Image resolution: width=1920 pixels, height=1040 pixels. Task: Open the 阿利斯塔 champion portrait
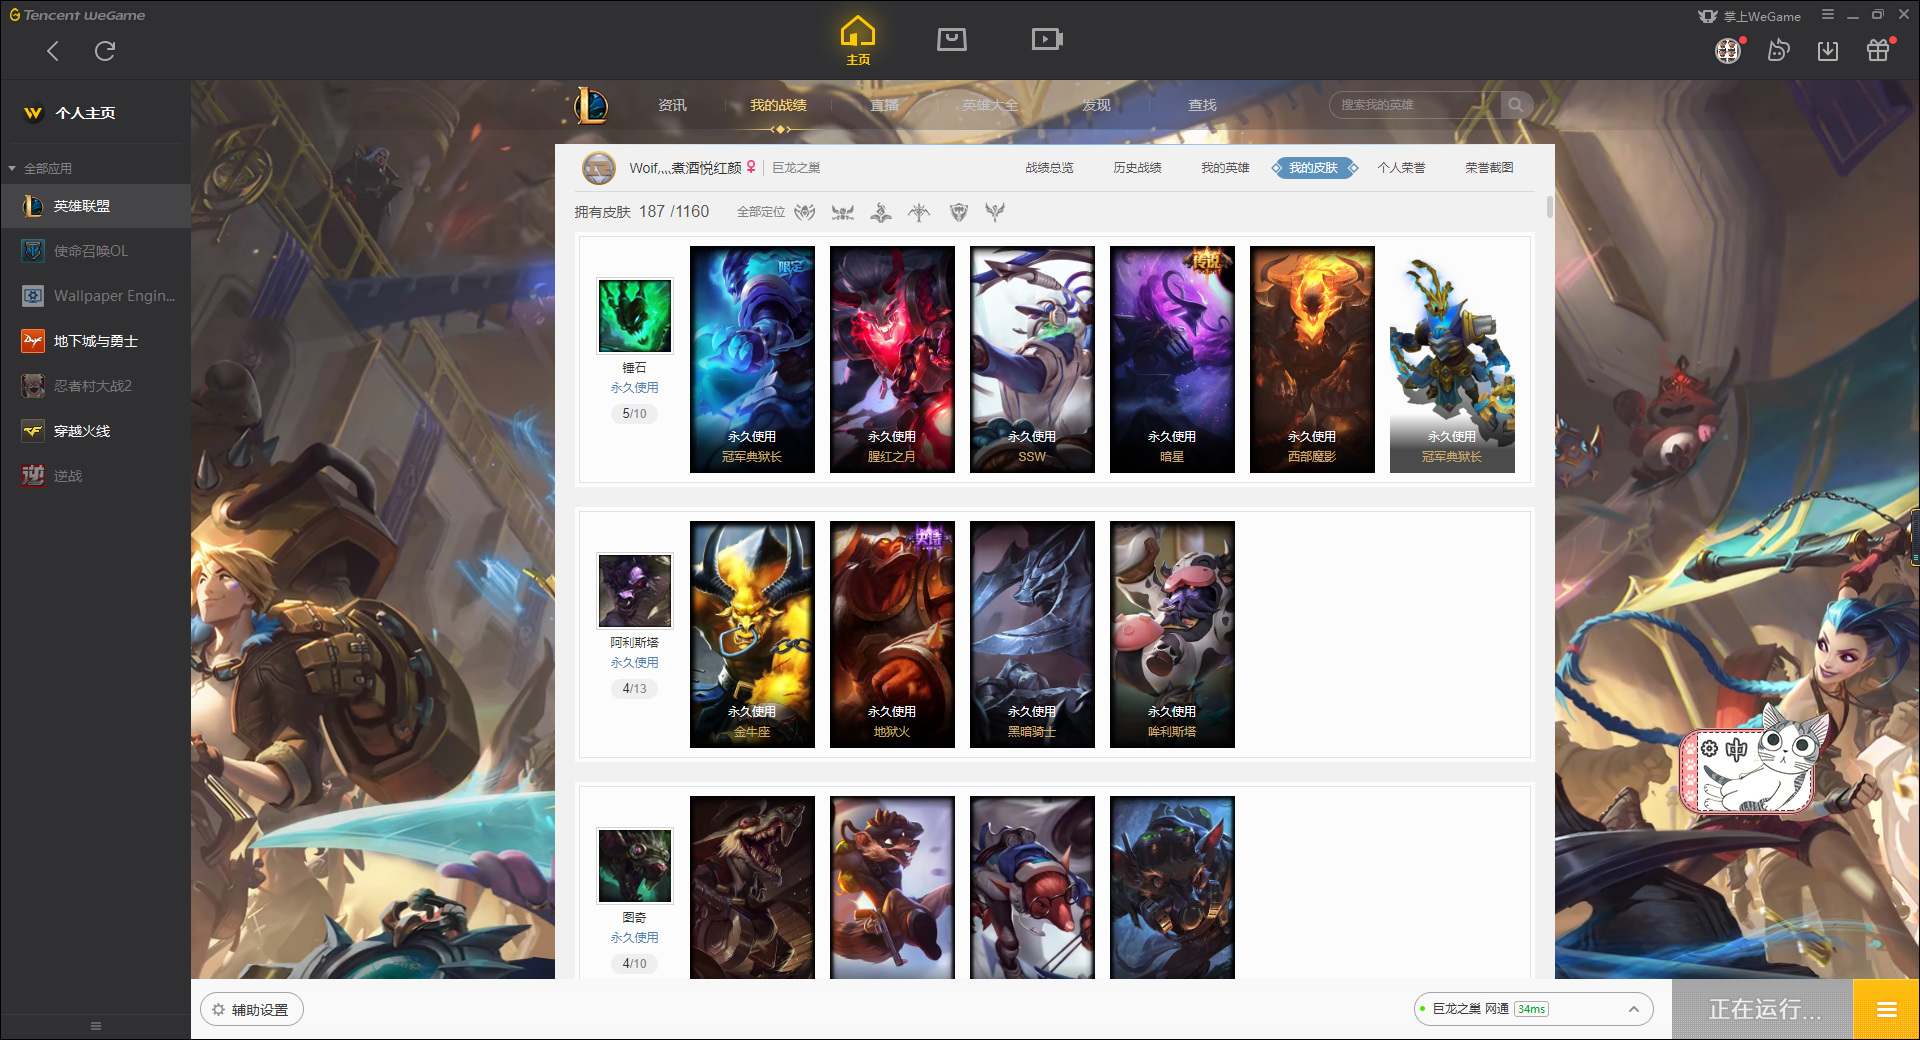(x=634, y=591)
